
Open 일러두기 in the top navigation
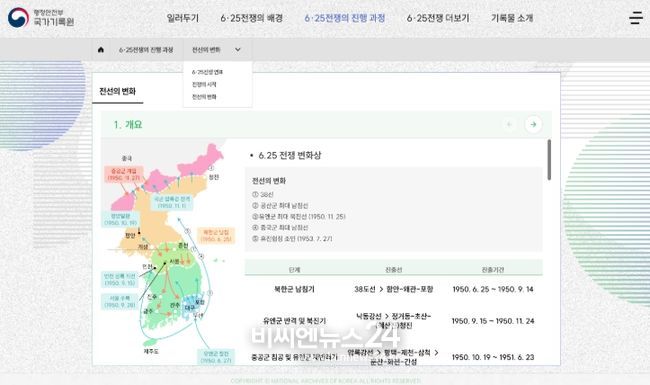tap(182, 18)
